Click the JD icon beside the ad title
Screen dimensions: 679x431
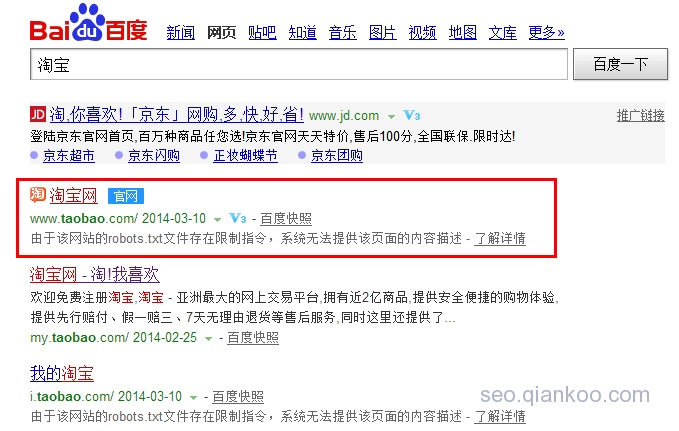tap(38, 114)
